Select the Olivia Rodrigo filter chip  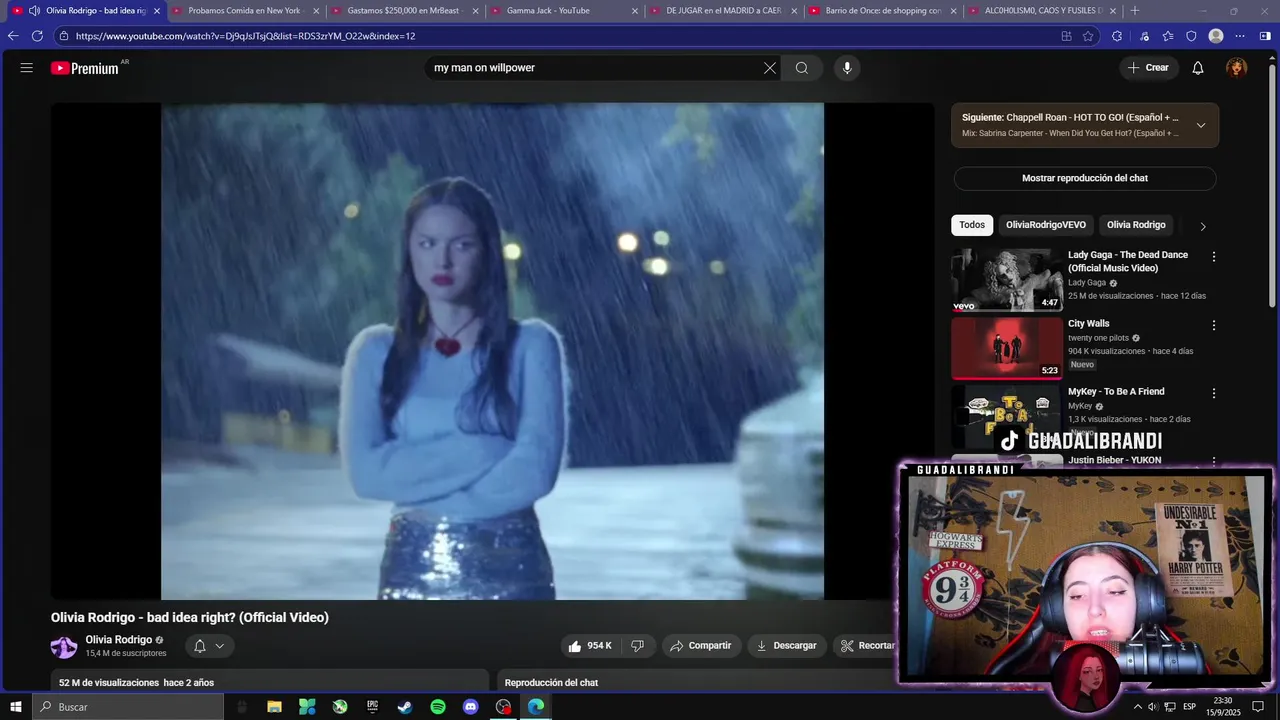pos(1136,225)
